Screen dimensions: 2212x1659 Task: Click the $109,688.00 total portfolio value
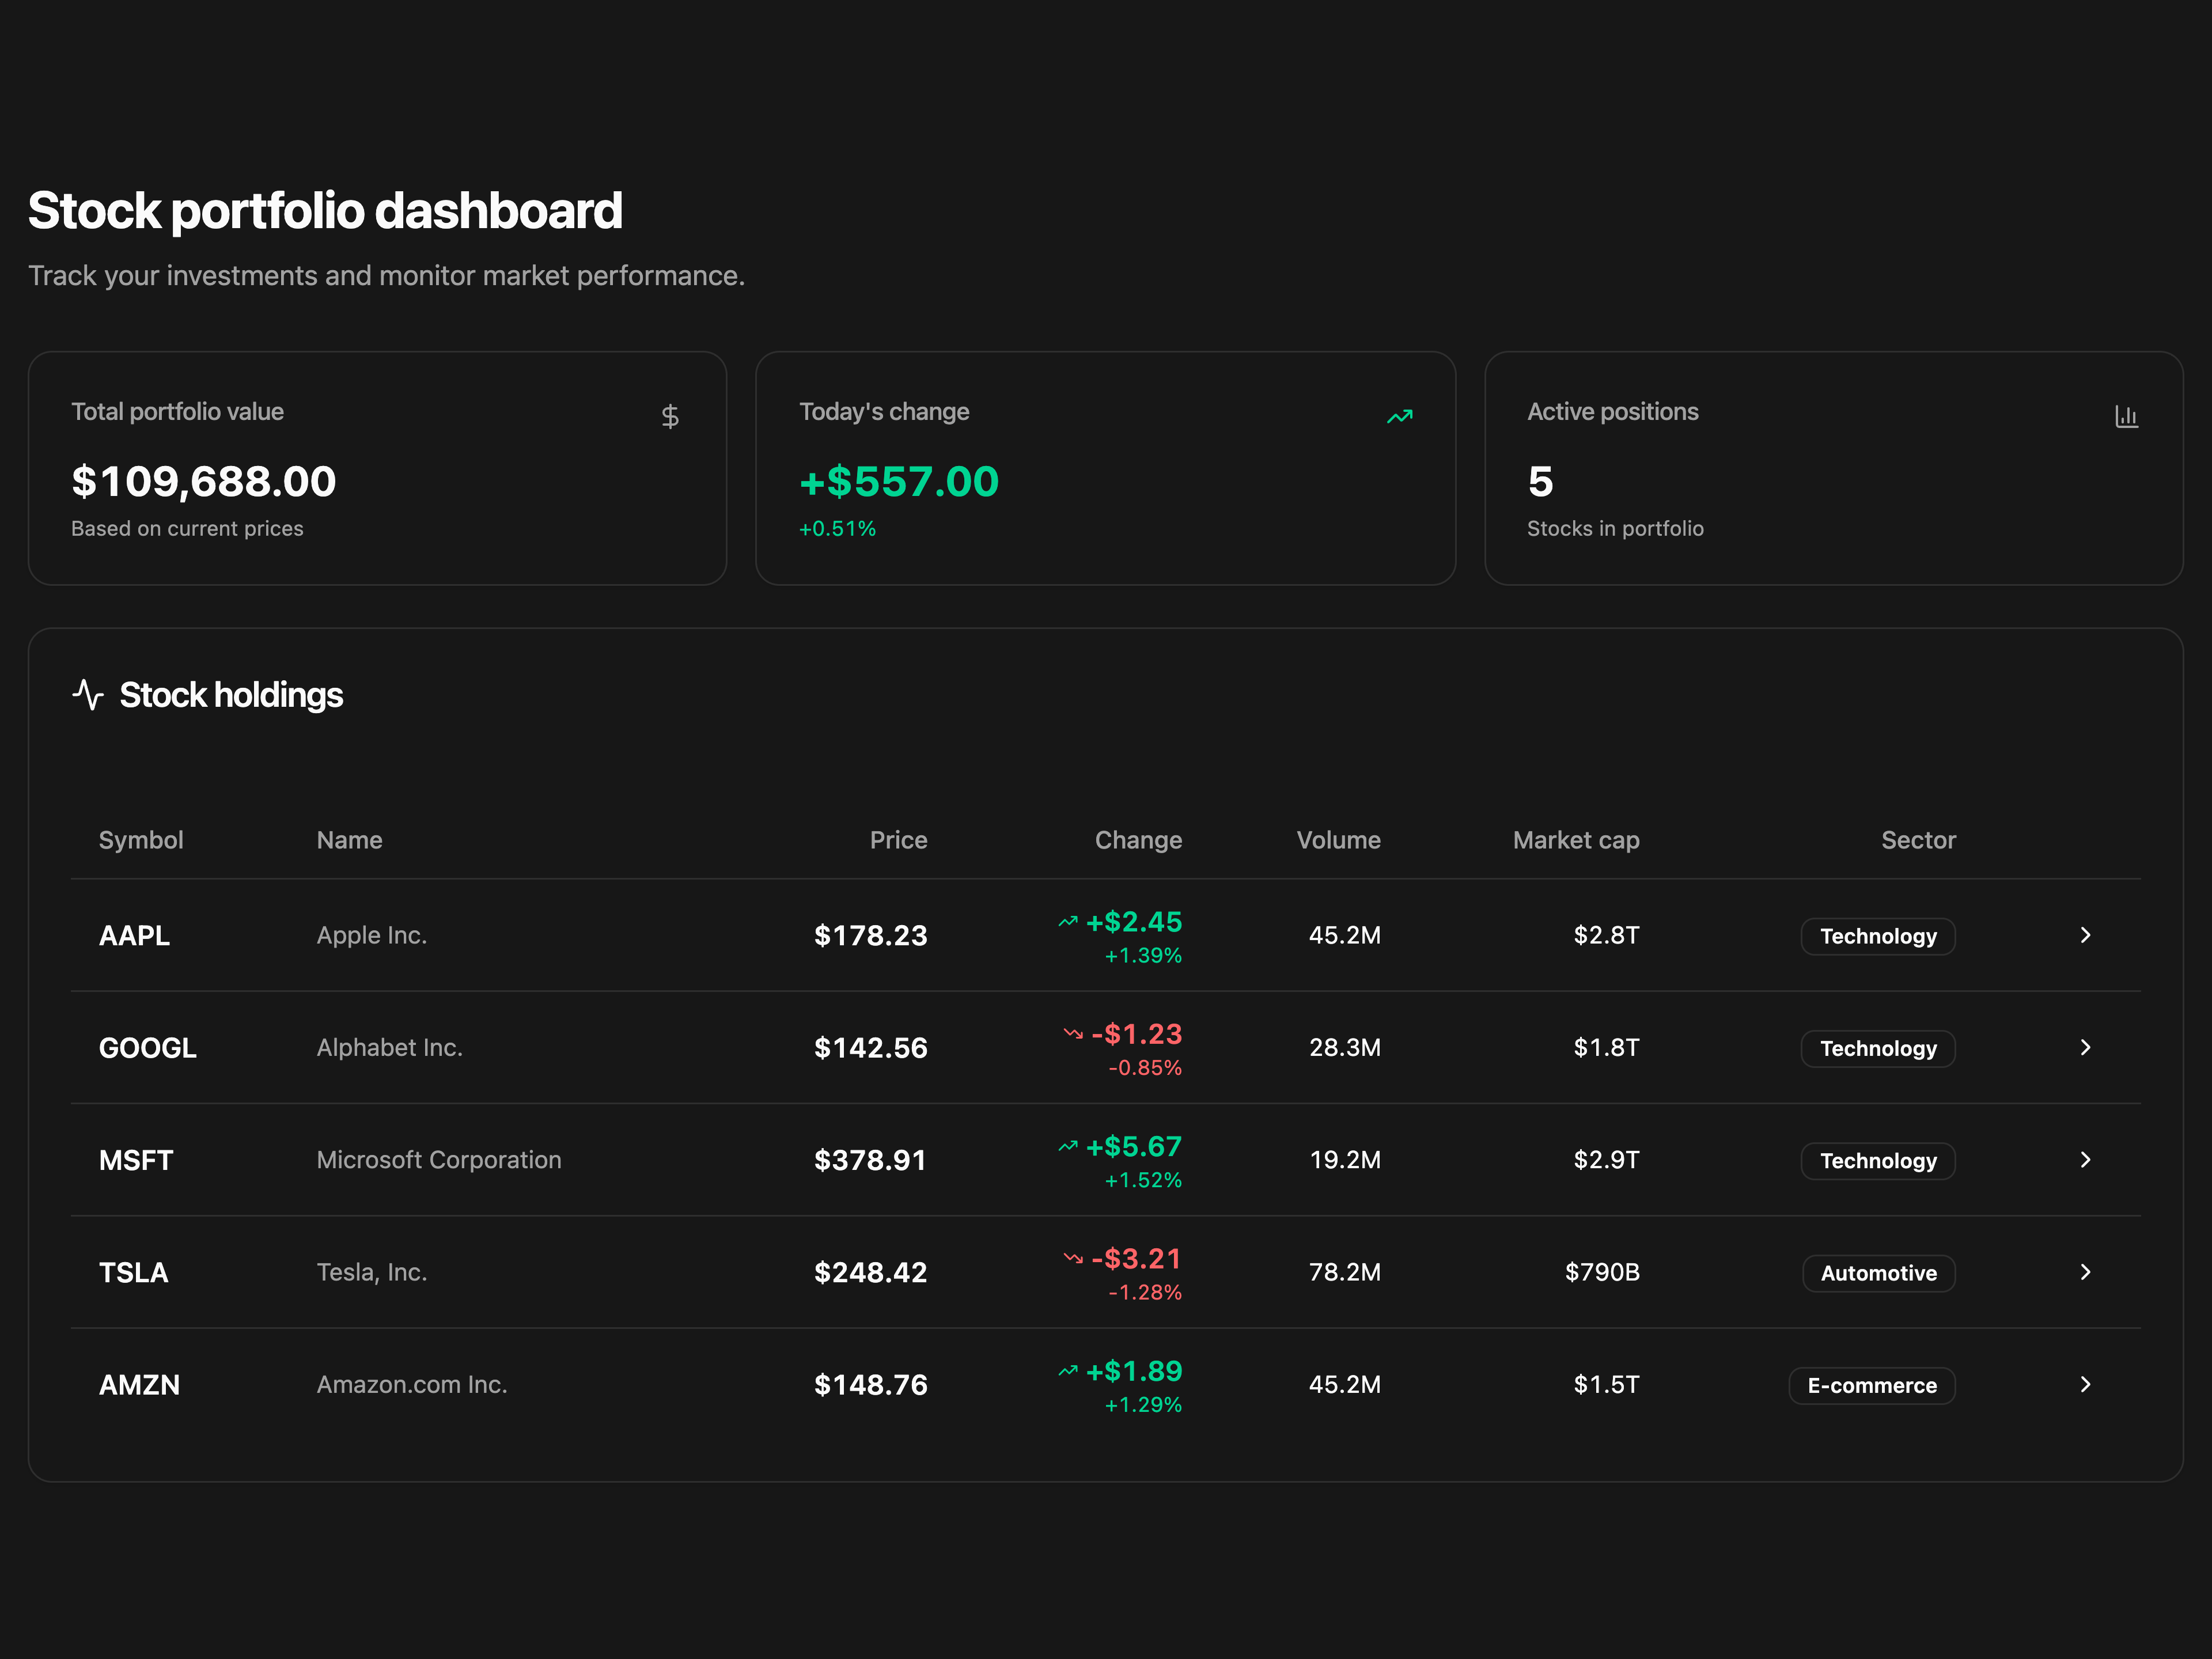204,482
